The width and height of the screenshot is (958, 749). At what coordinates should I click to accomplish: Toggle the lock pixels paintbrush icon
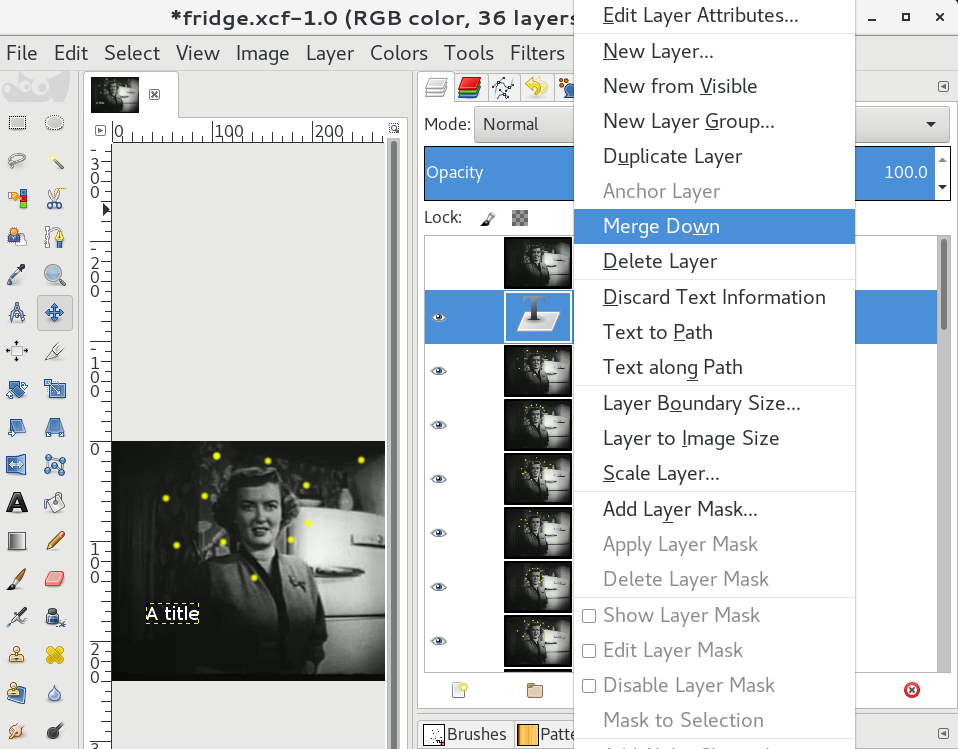[x=487, y=217]
